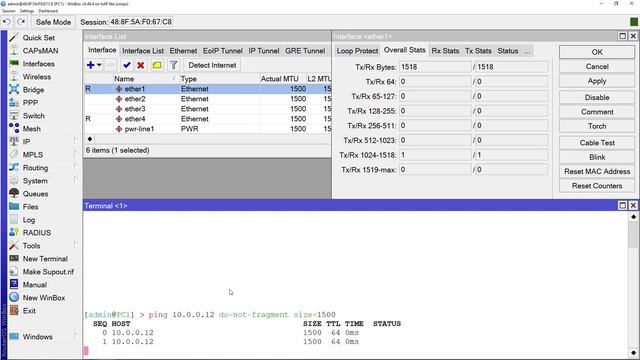Click Reset Counters
The height and width of the screenshot is (360, 640).
tap(597, 186)
